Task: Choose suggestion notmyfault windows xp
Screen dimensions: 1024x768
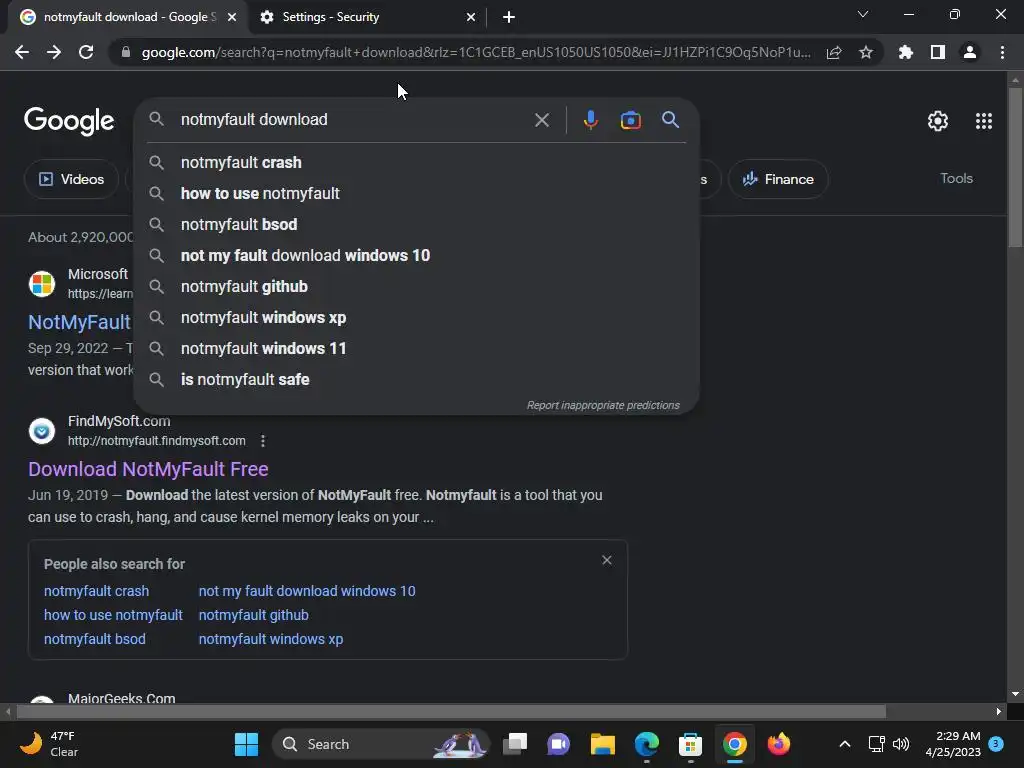Action: point(417,317)
